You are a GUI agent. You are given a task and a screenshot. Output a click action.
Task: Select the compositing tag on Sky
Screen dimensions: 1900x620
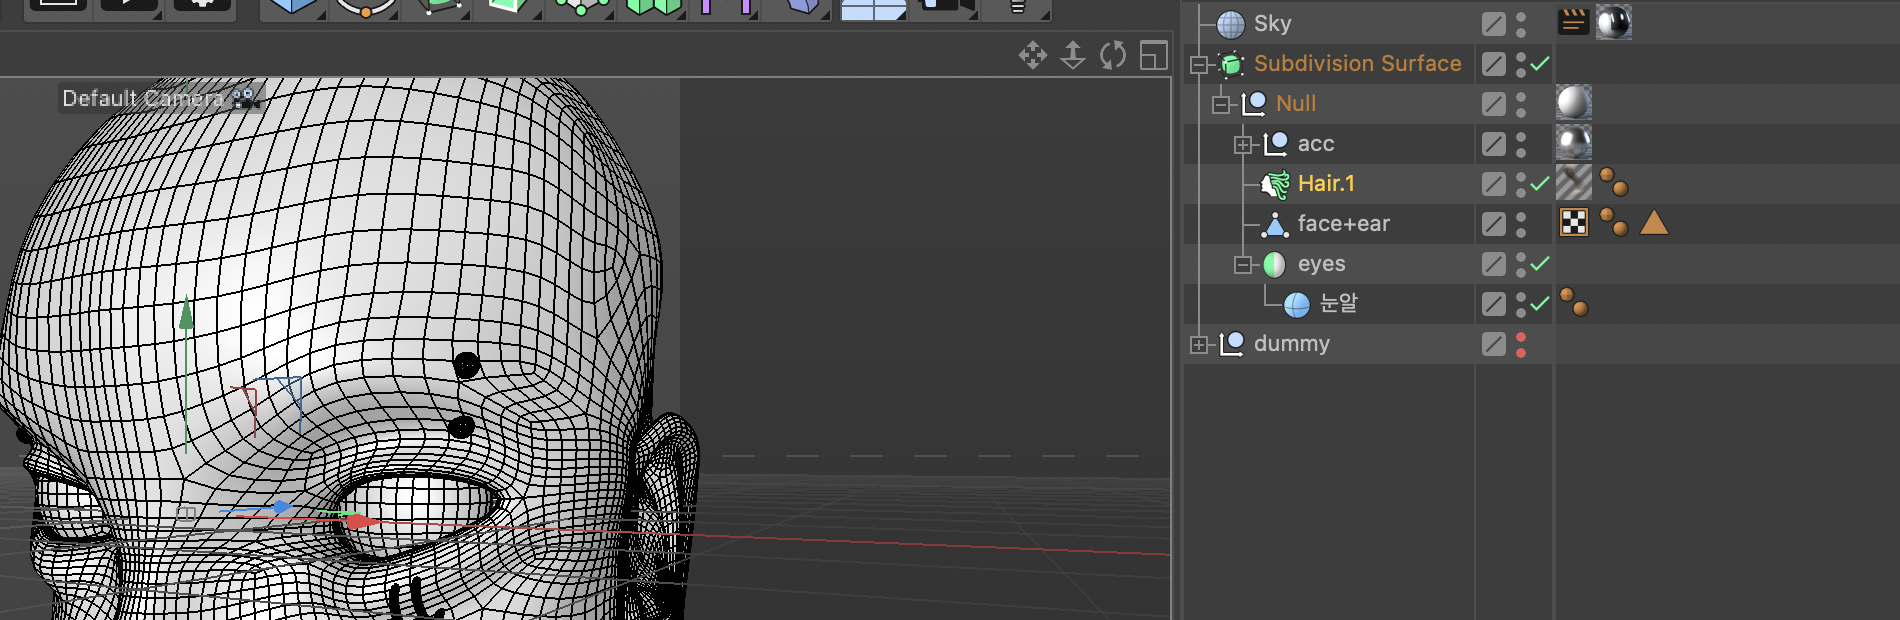pyautogui.click(x=1574, y=21)
